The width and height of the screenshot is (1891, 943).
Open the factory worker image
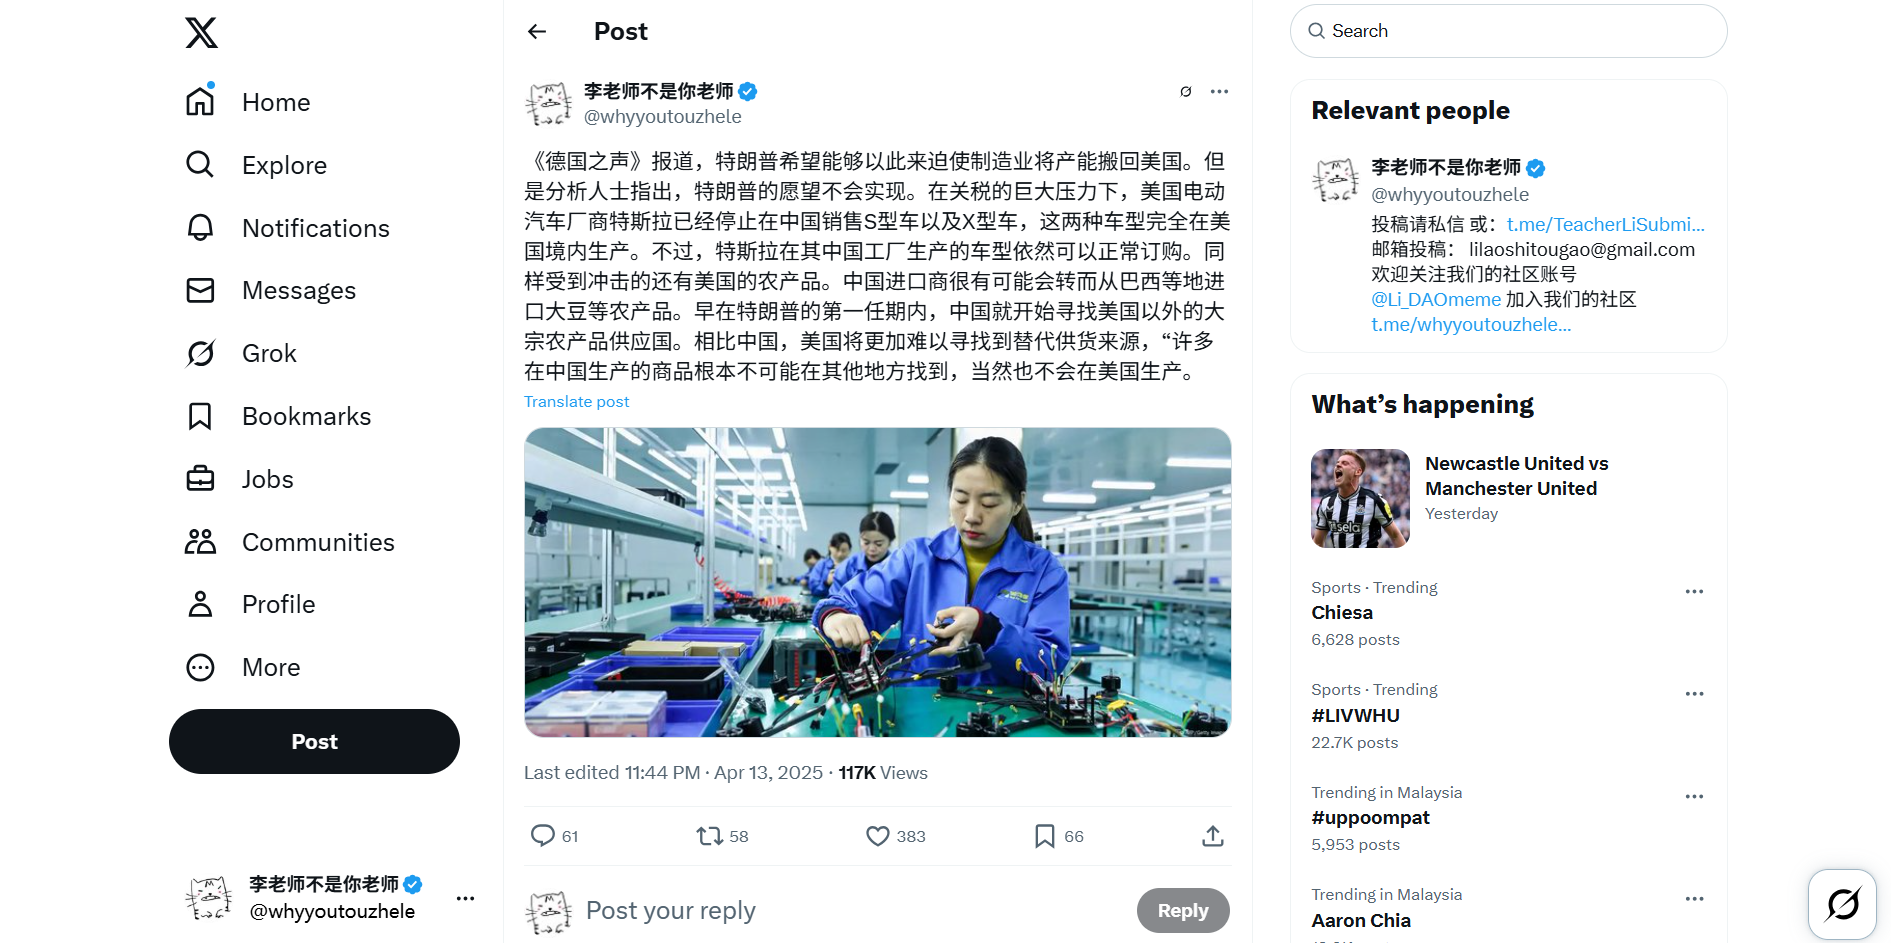coord(878,583)
